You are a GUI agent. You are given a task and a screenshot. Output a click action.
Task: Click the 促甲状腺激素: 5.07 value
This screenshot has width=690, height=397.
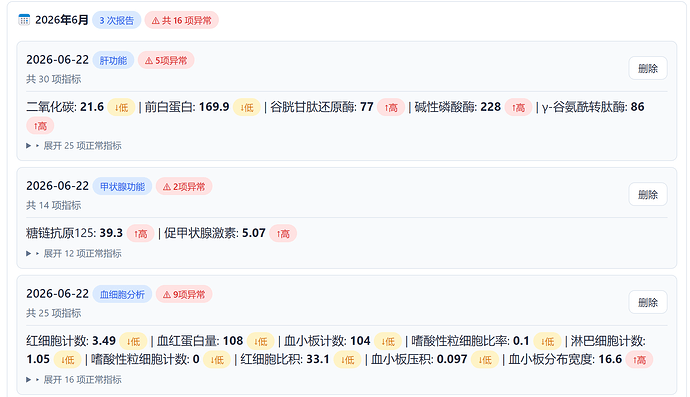pyautogui.click(x=215, y=233)
